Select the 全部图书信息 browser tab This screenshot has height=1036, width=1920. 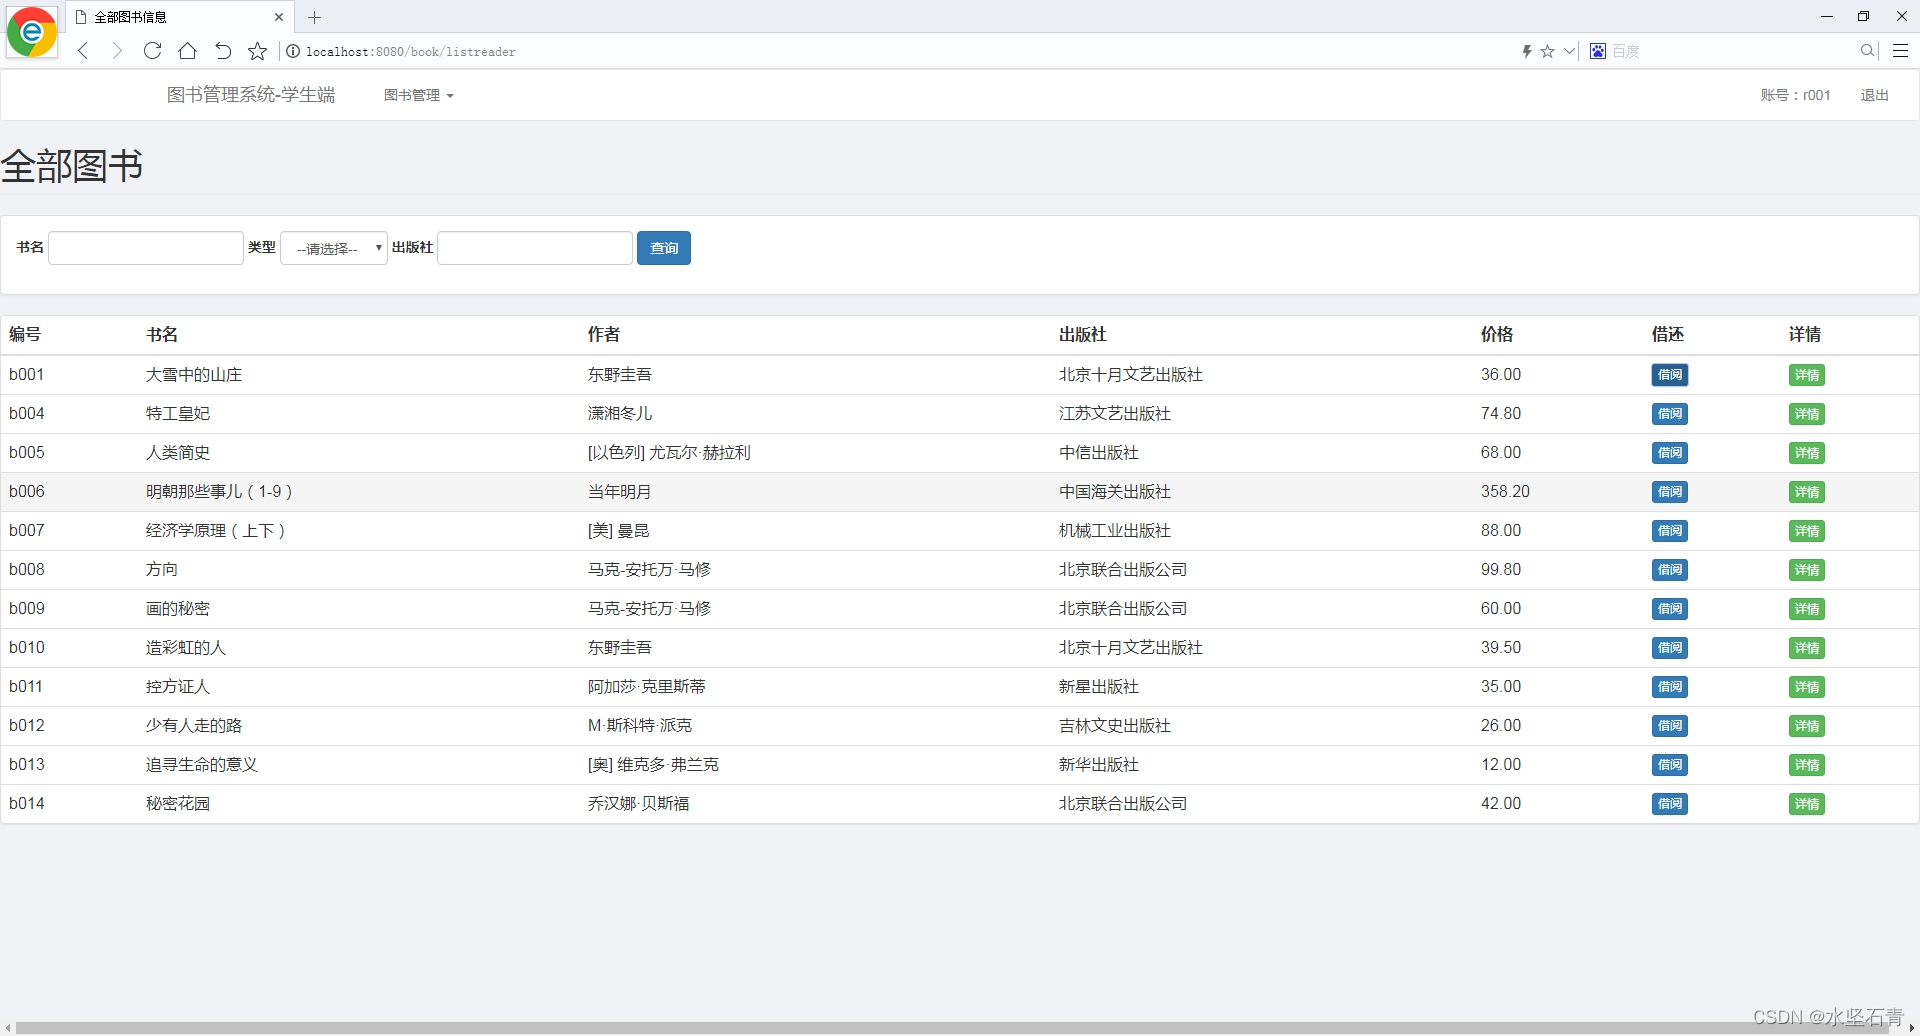[x=179, y=17]
